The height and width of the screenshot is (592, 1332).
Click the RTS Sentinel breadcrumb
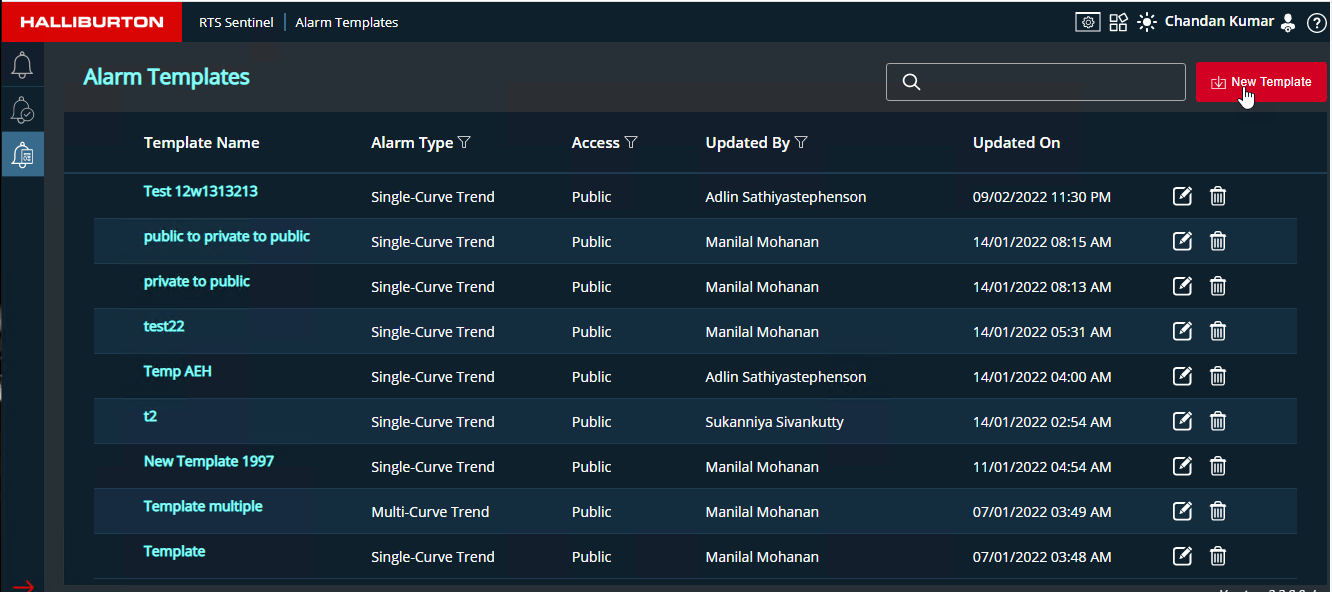pos(236,22)
